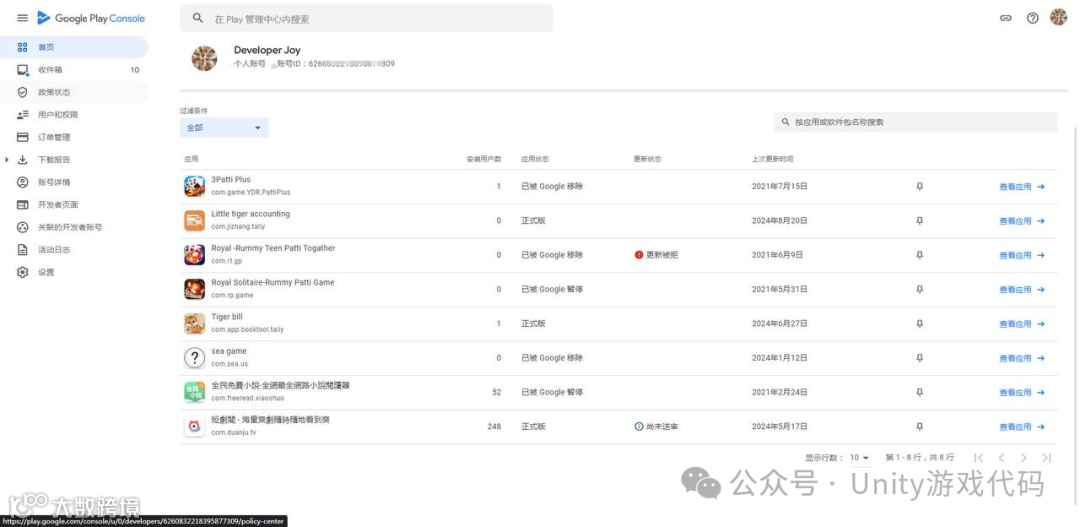
Task: Open 下载报告 in the sidebar
Action: 74,160
